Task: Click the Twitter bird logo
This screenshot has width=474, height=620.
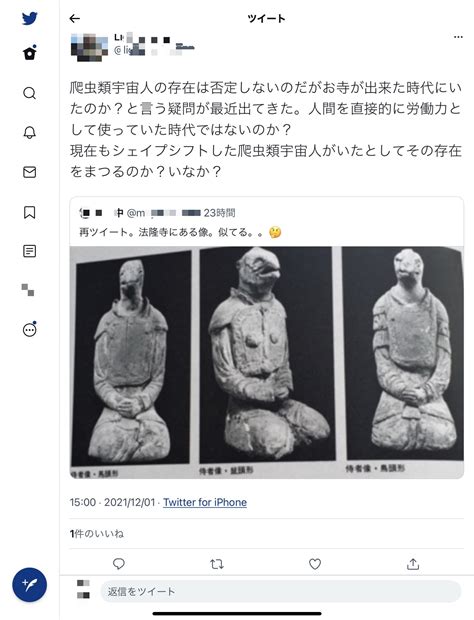Action: 30,18
